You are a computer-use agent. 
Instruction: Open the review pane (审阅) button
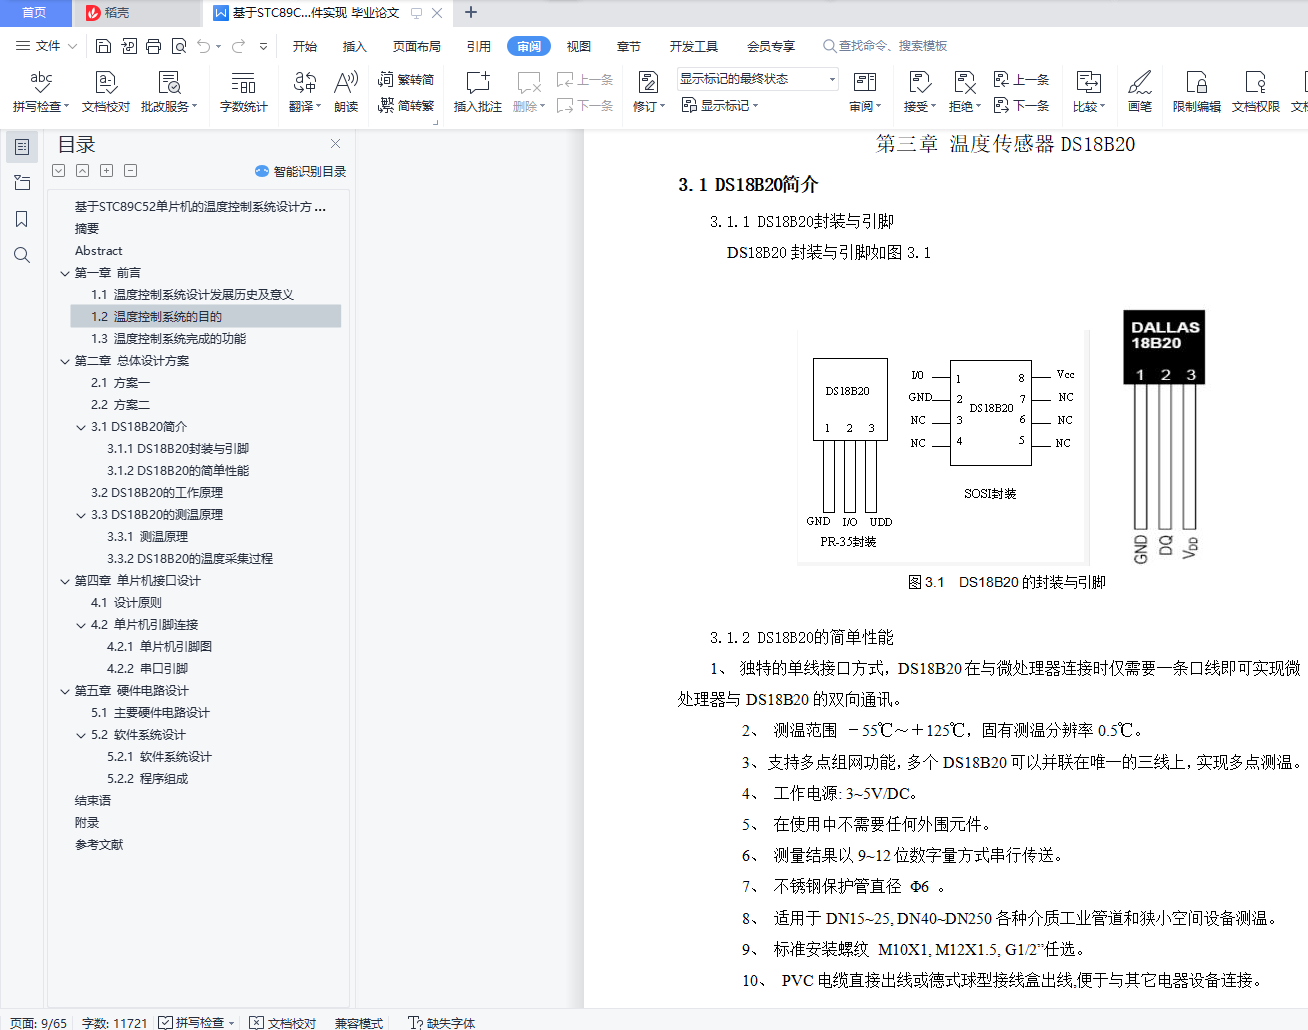pos(865,90)
